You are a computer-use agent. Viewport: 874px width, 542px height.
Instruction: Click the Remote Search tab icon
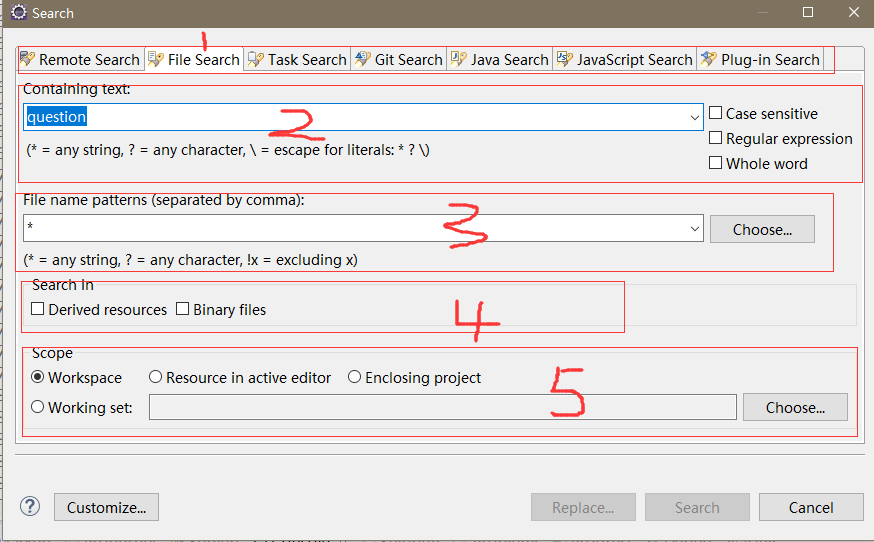coord(27,59)
